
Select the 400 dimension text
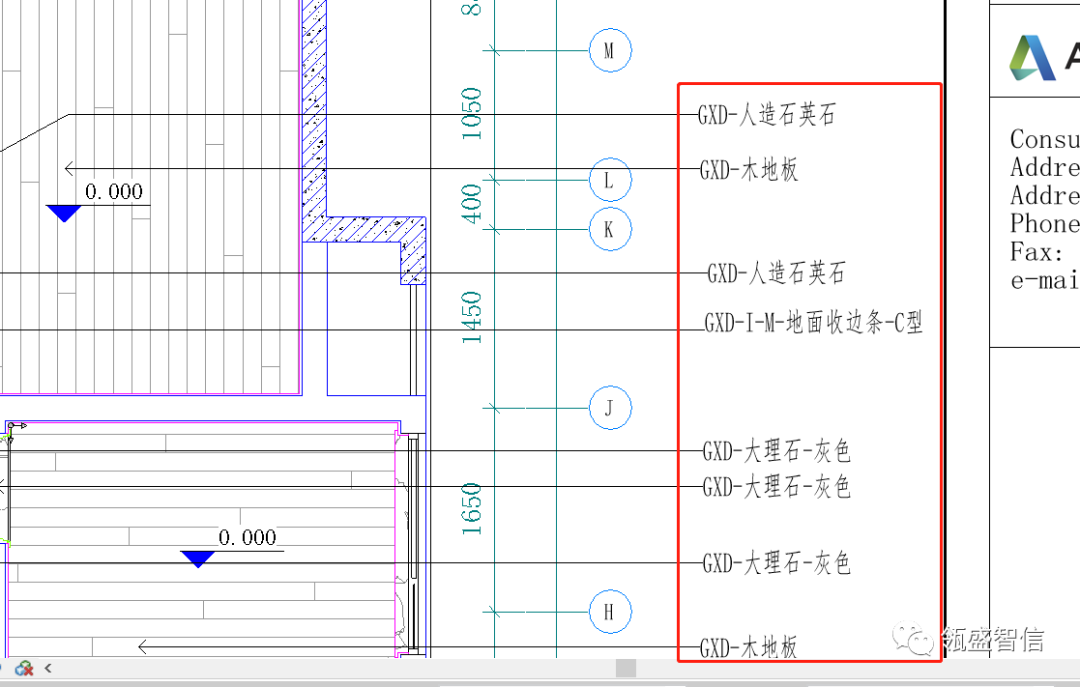472,203
